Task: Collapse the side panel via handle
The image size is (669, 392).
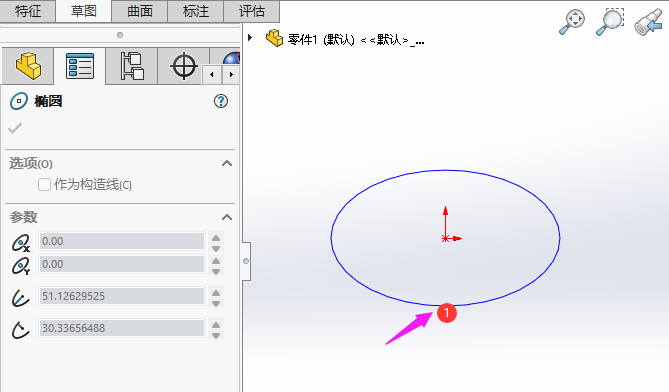Action: pos(246,261)
